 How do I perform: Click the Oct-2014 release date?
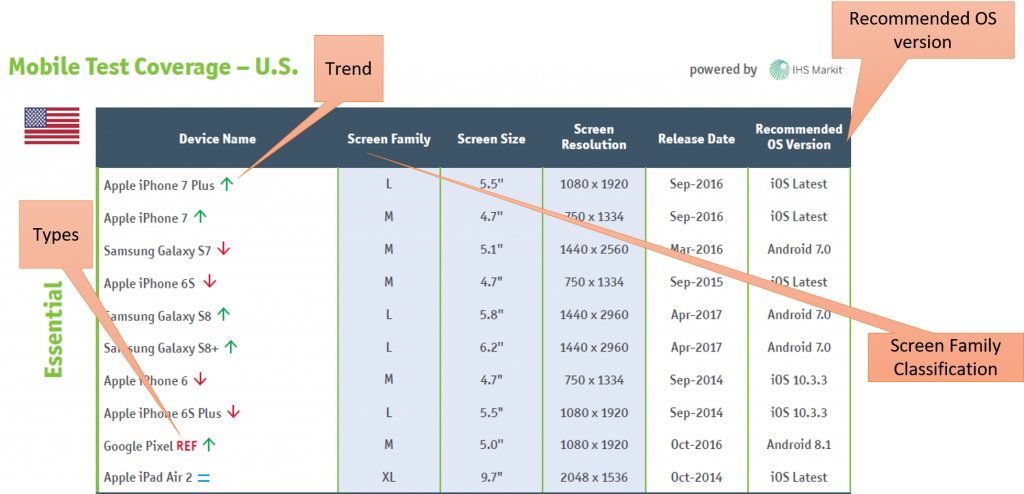[x=696, y=478]
